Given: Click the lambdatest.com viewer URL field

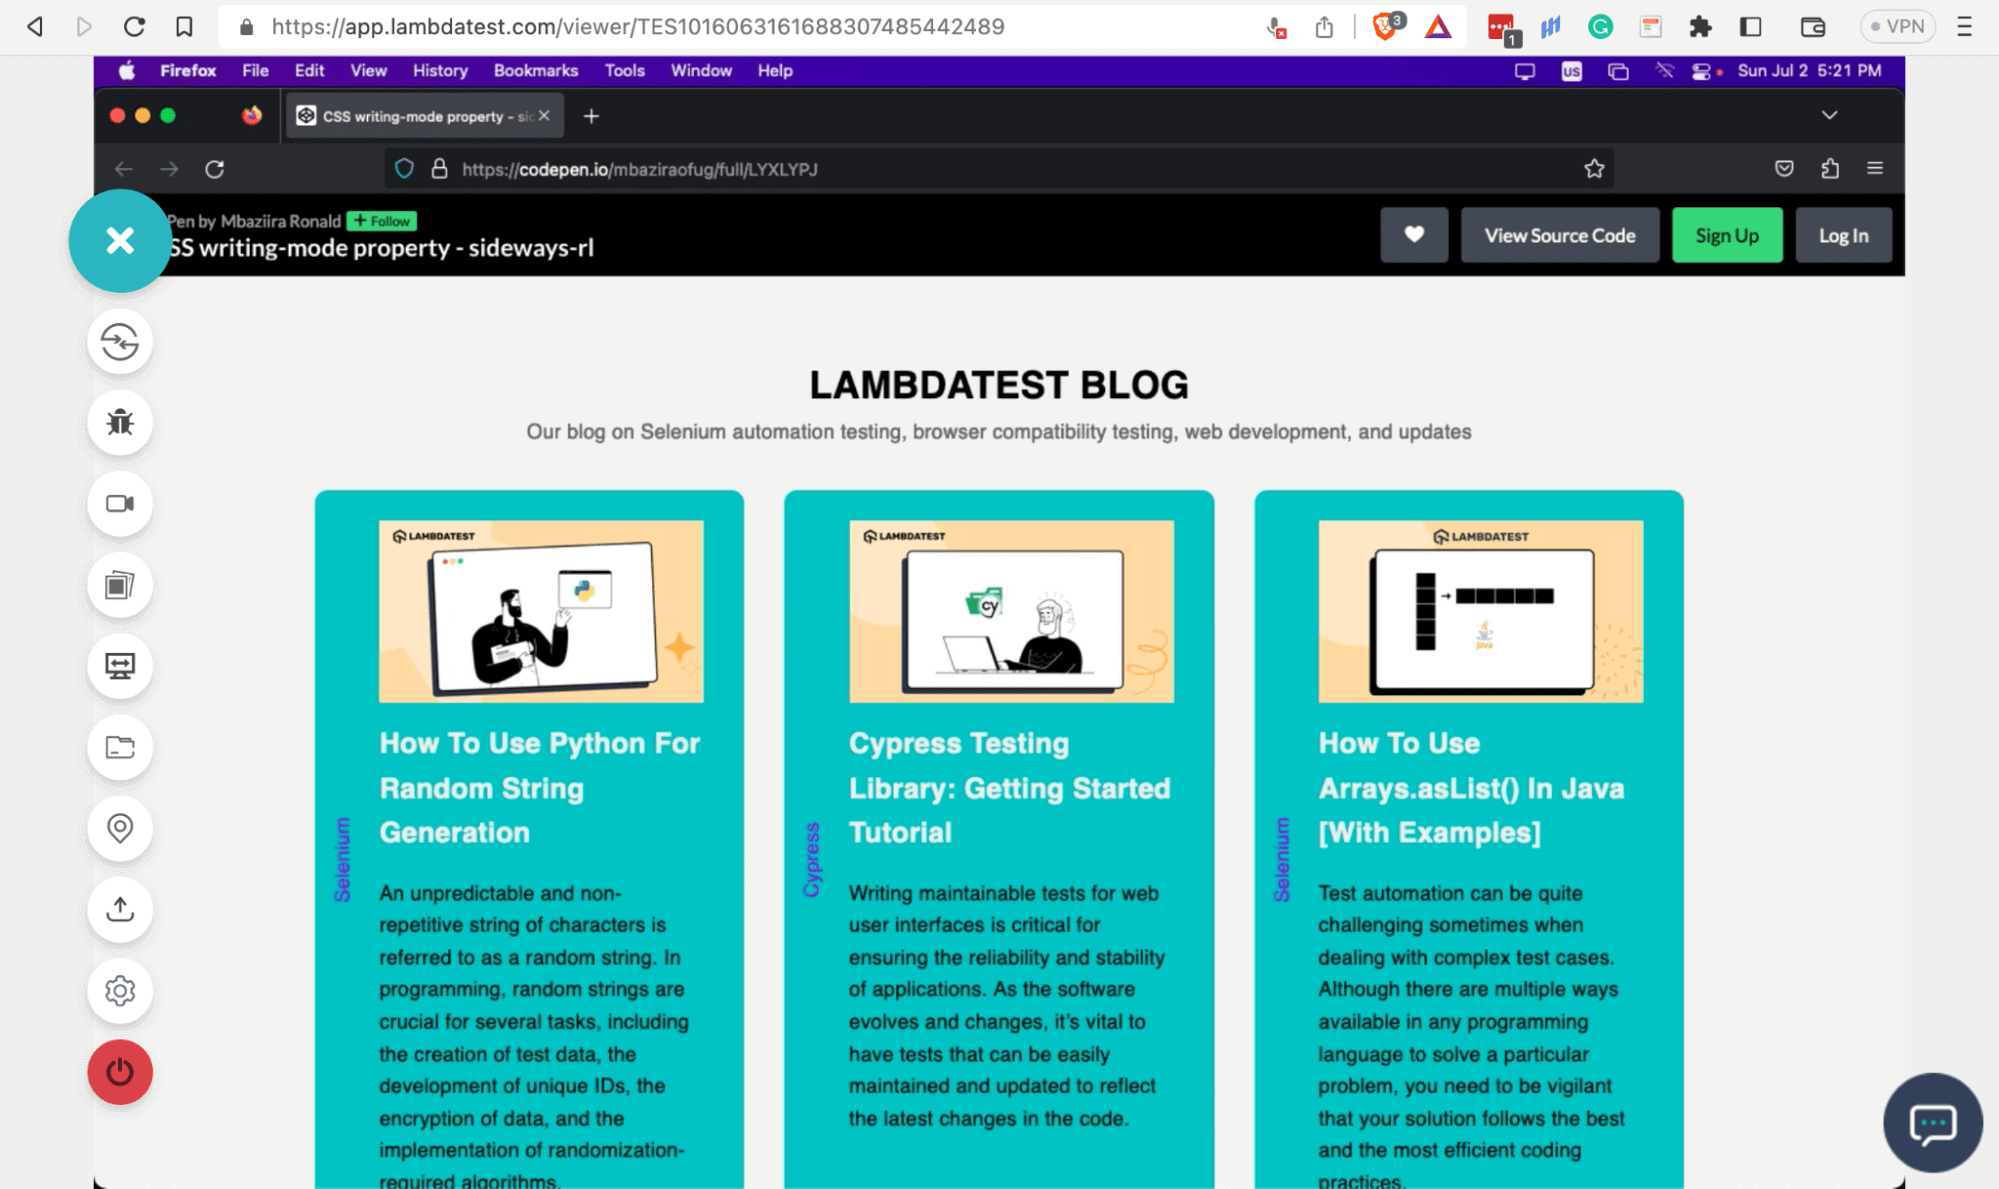Looking at the screenshot, I should pos(638,27).
